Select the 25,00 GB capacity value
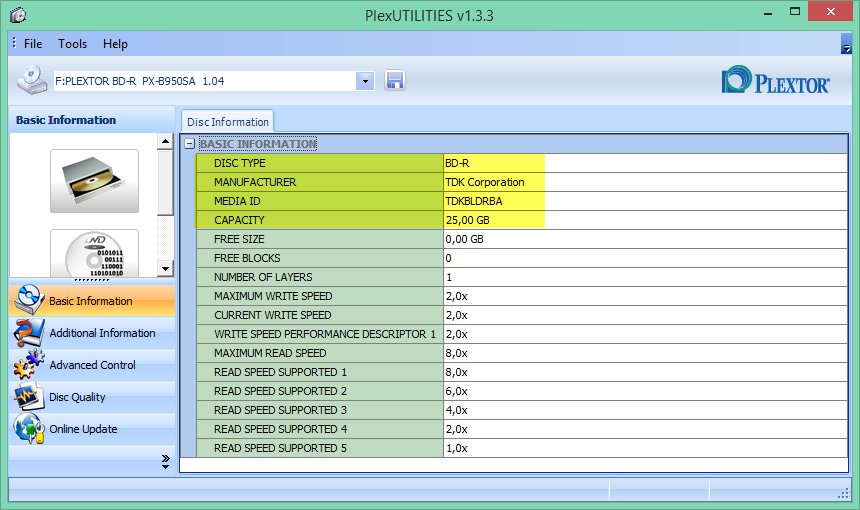Screen dimensions: 860x510 [468, 220]
